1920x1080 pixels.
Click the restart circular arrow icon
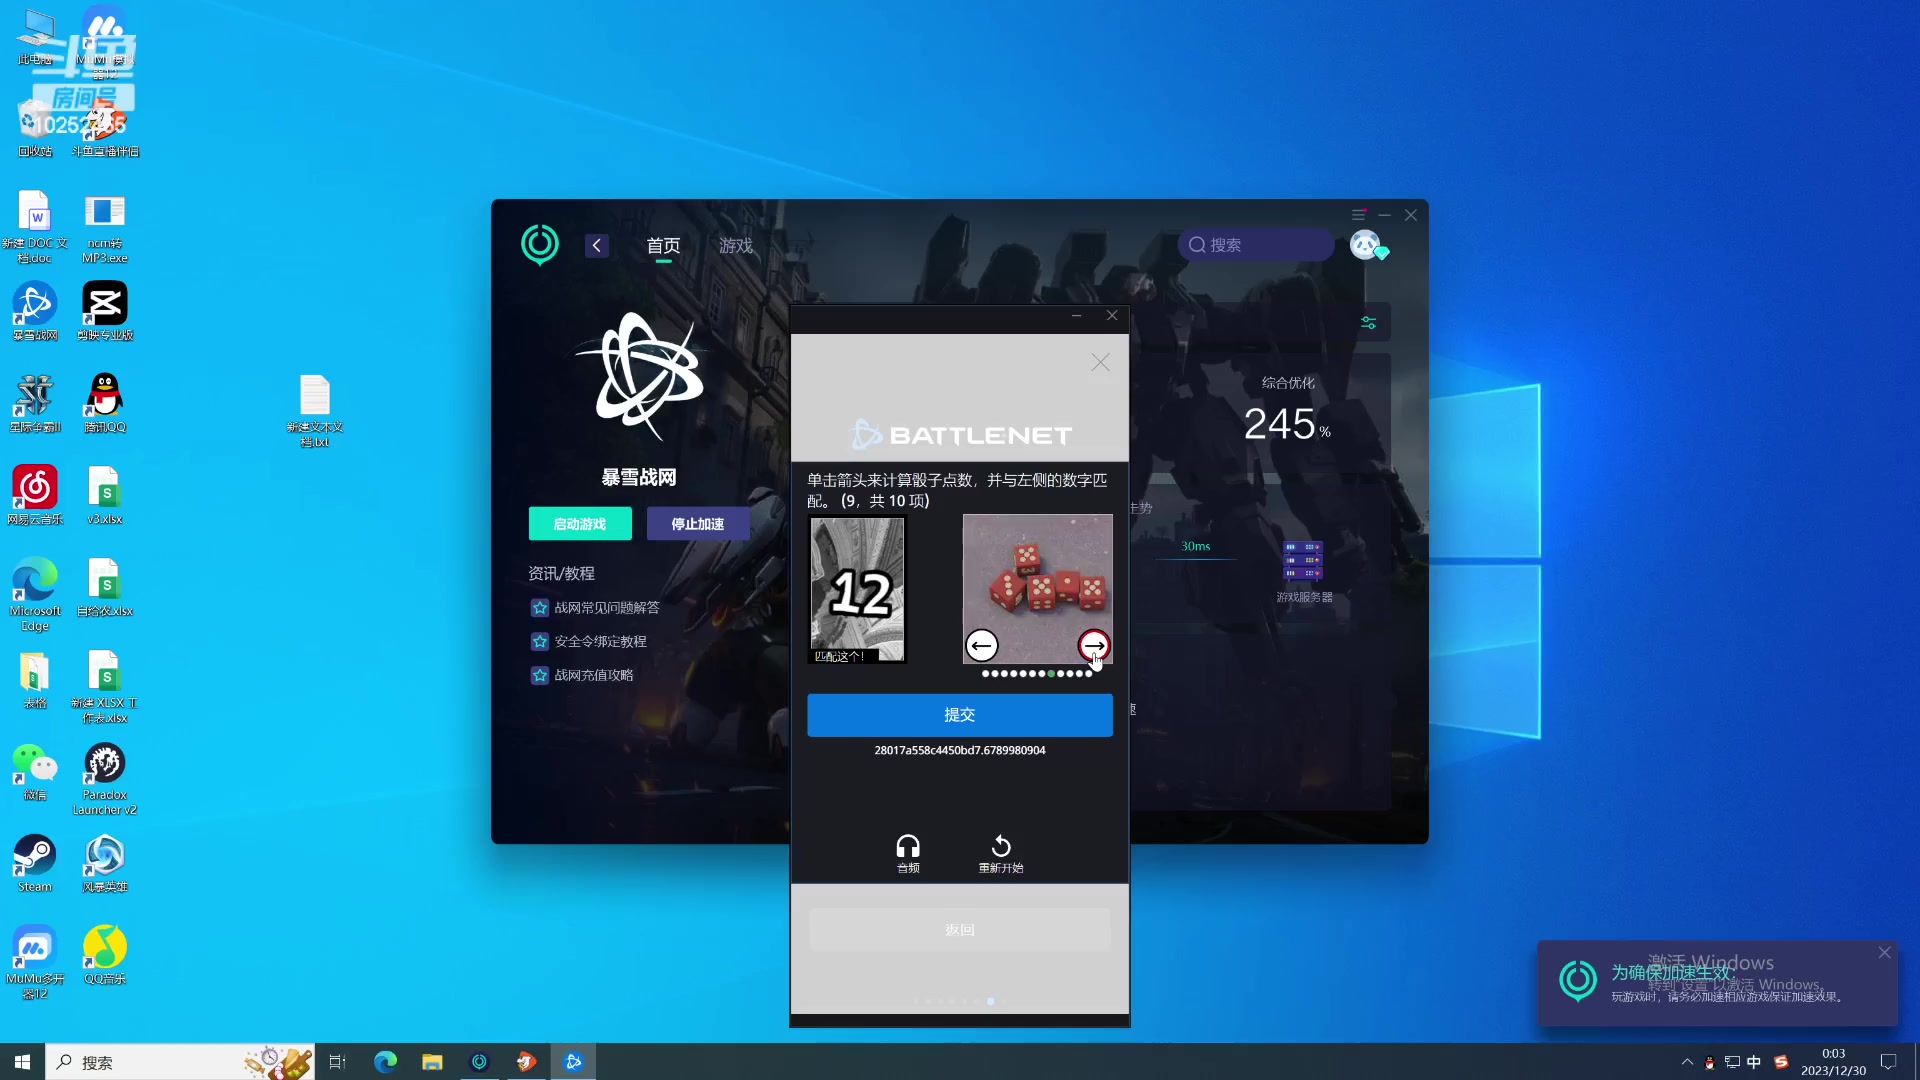1000,847
